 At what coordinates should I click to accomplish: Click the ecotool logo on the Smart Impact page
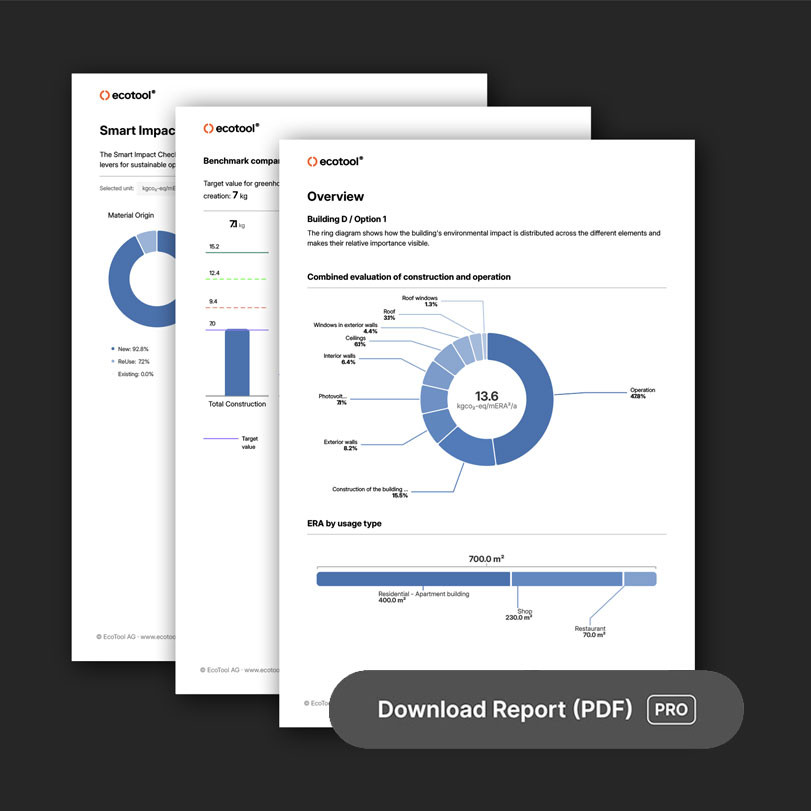127,95
